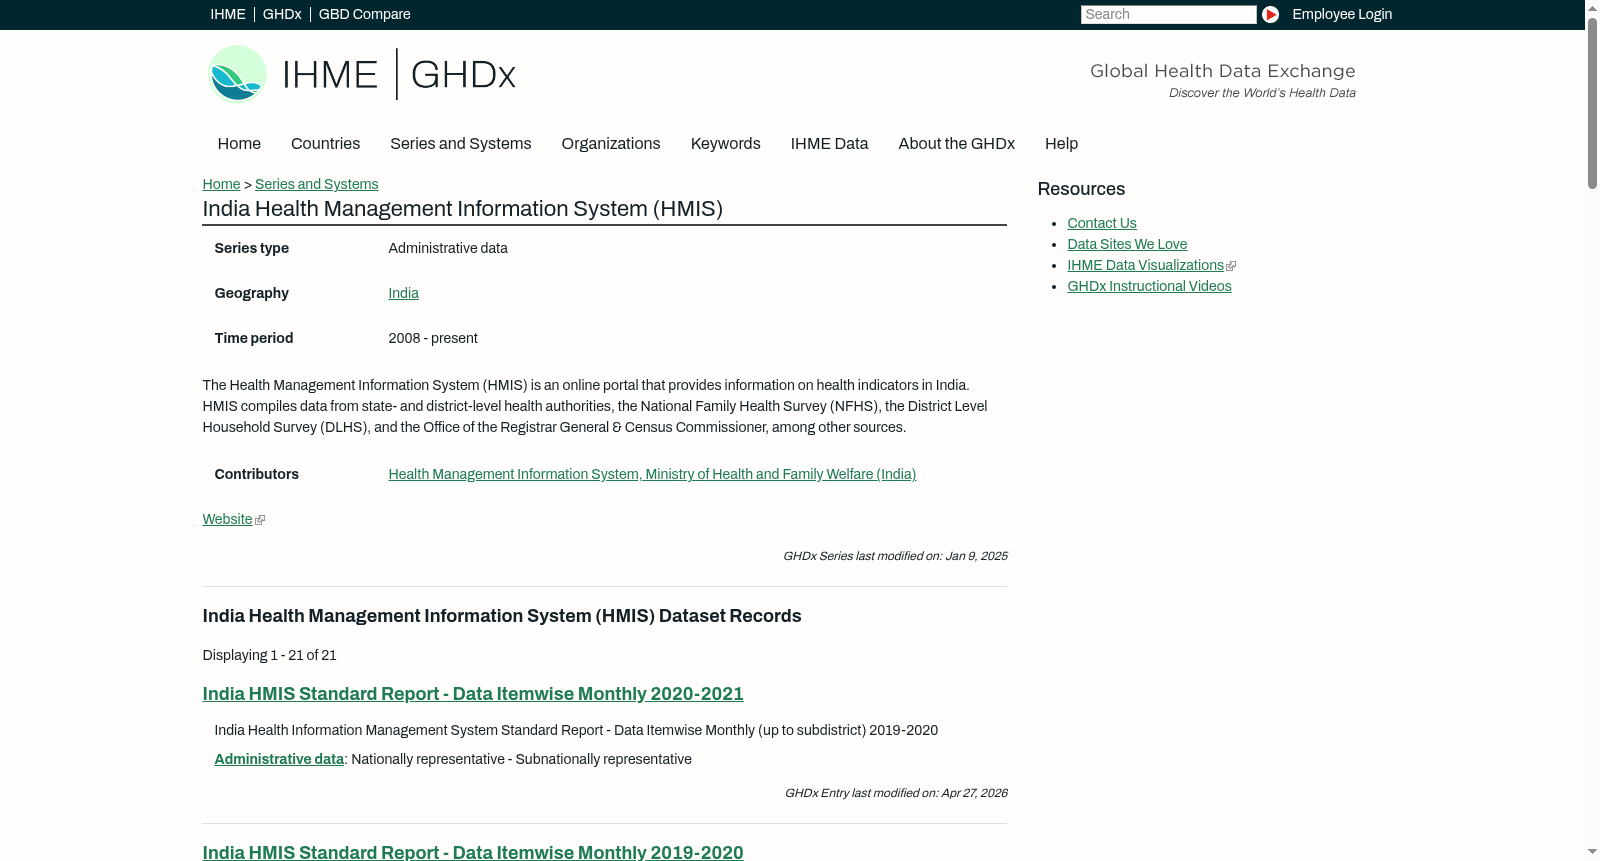Open GBD Compare in top bar
This screenshot has width=1600, height=861.
(x=365, y=14)
